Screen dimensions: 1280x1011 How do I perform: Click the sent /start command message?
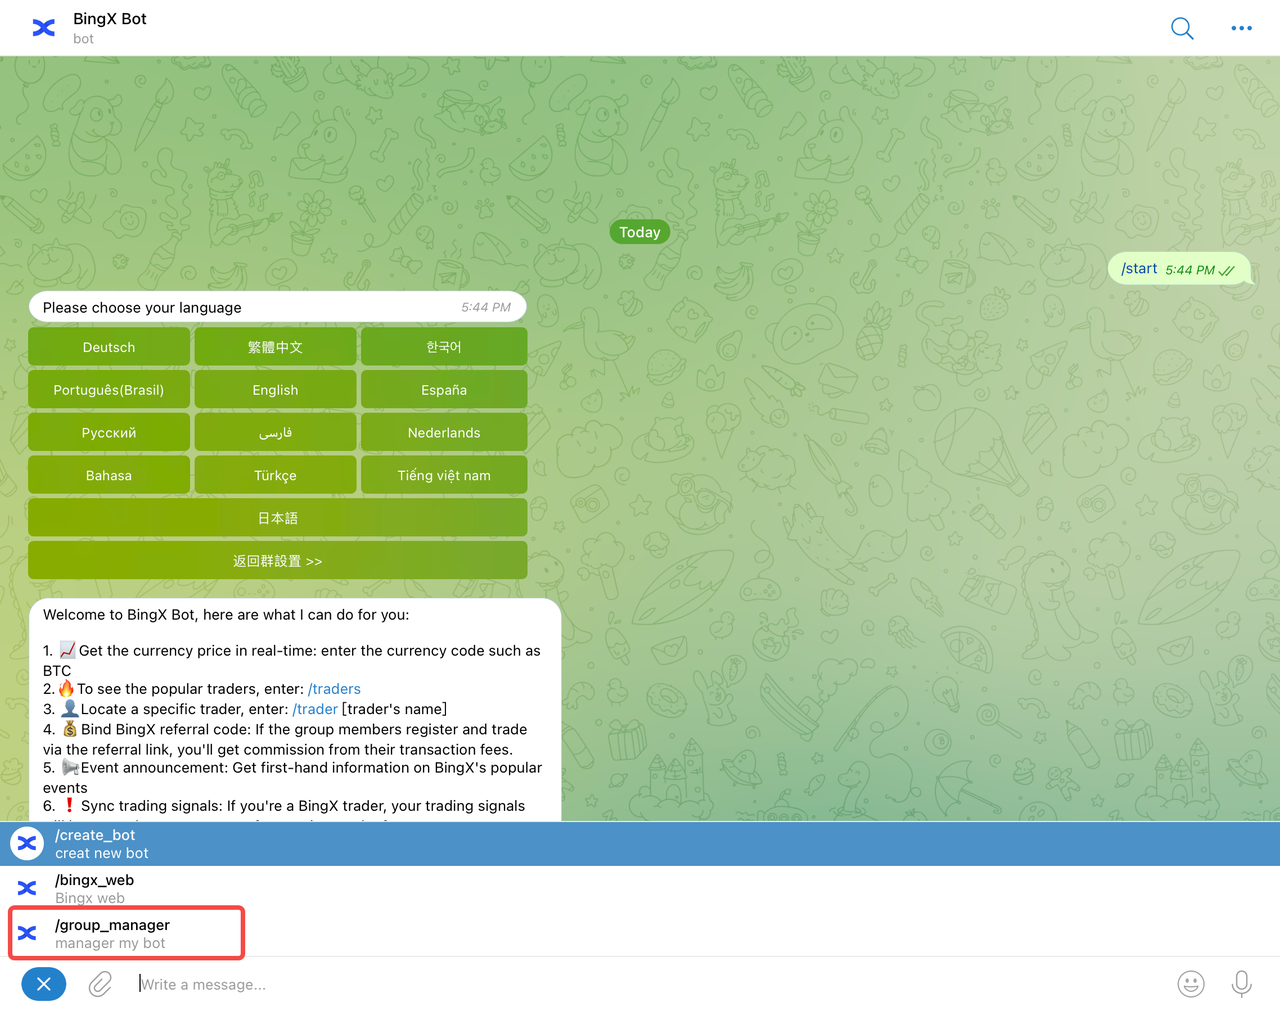tap(1139, 269)
